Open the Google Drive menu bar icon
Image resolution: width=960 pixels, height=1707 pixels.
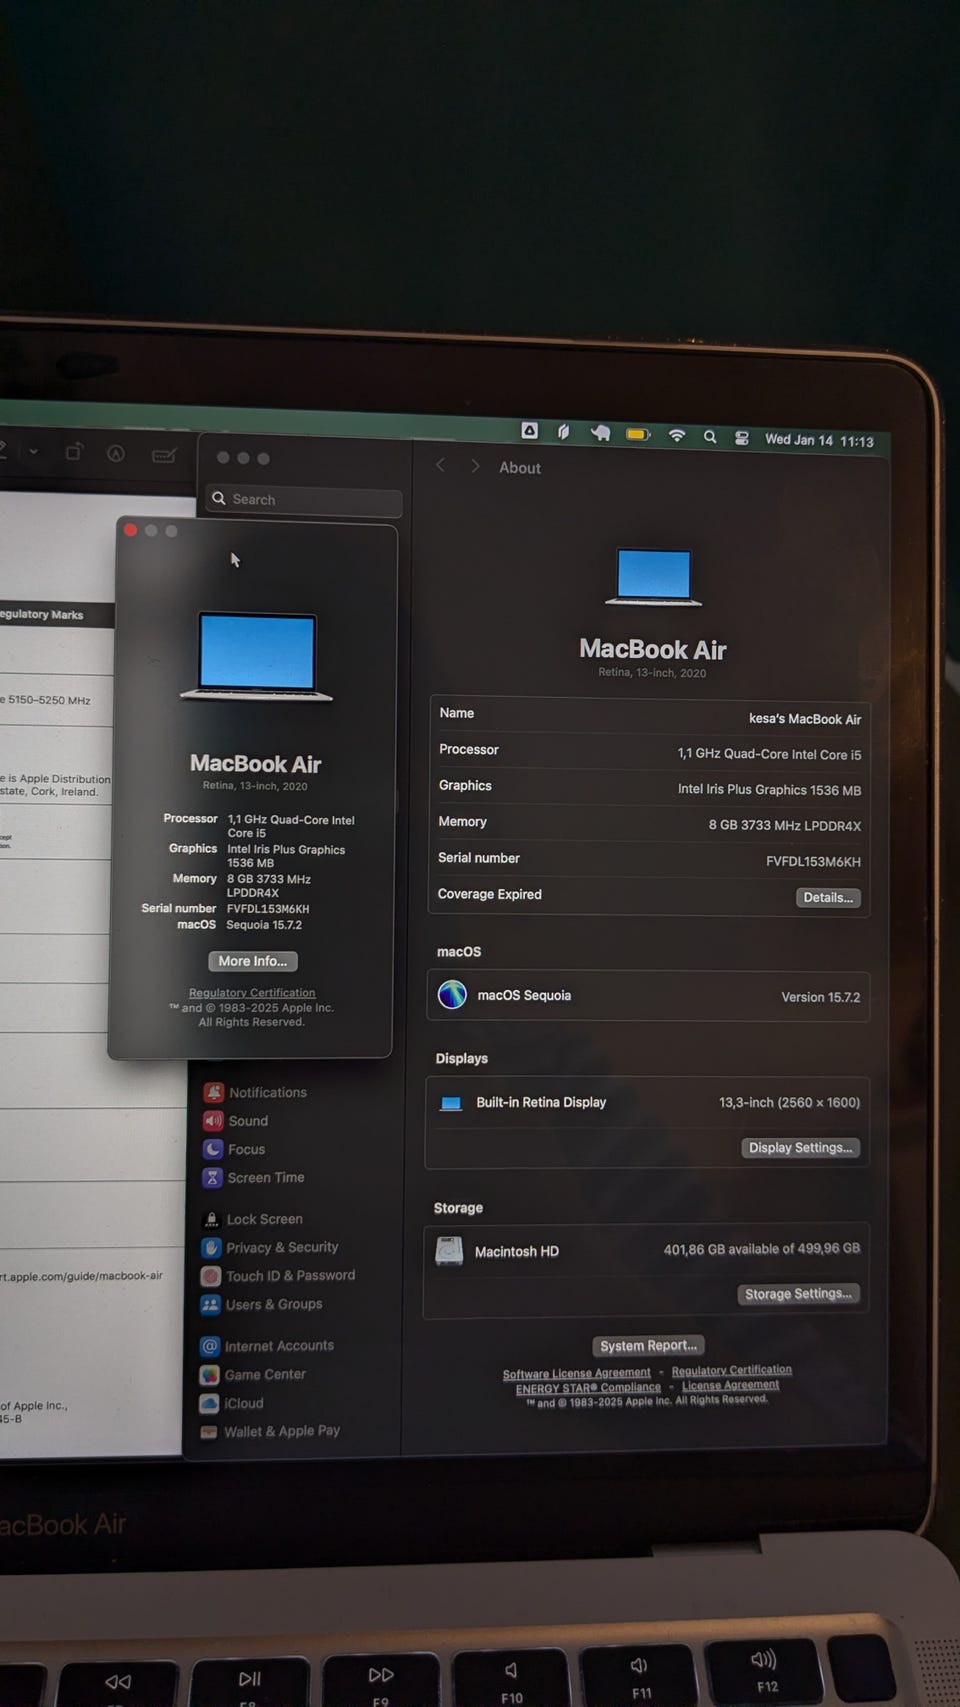click(530, 431)
